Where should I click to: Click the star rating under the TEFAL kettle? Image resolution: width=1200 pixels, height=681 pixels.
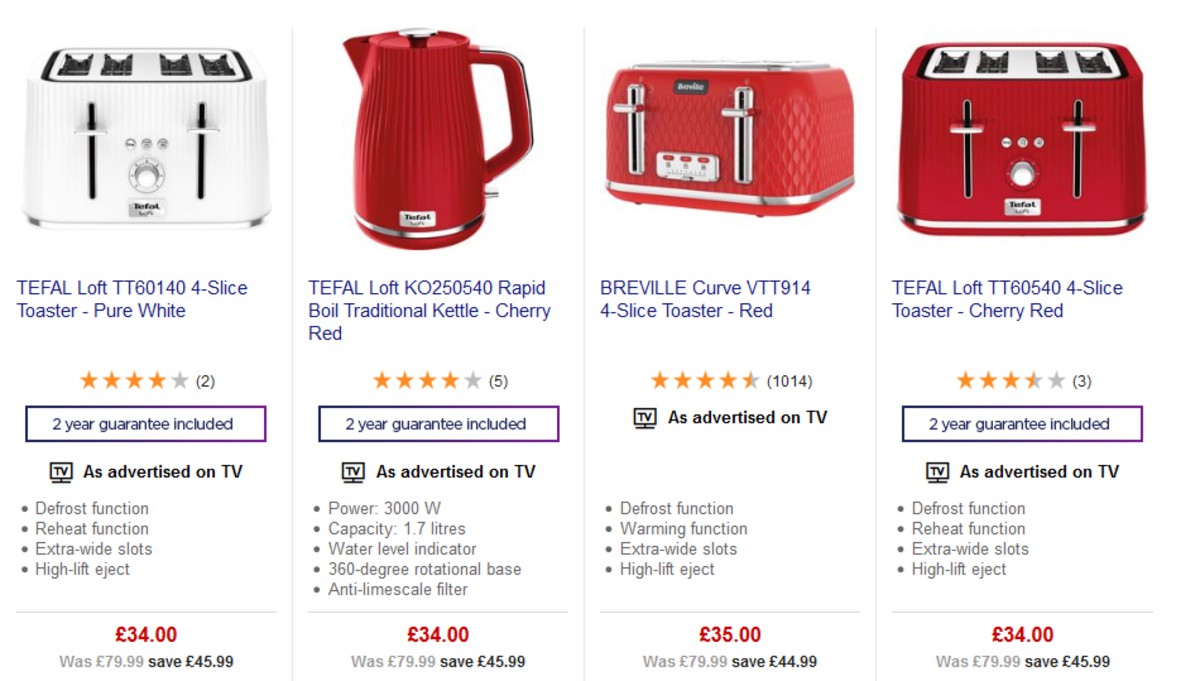(x=424, y=380)
